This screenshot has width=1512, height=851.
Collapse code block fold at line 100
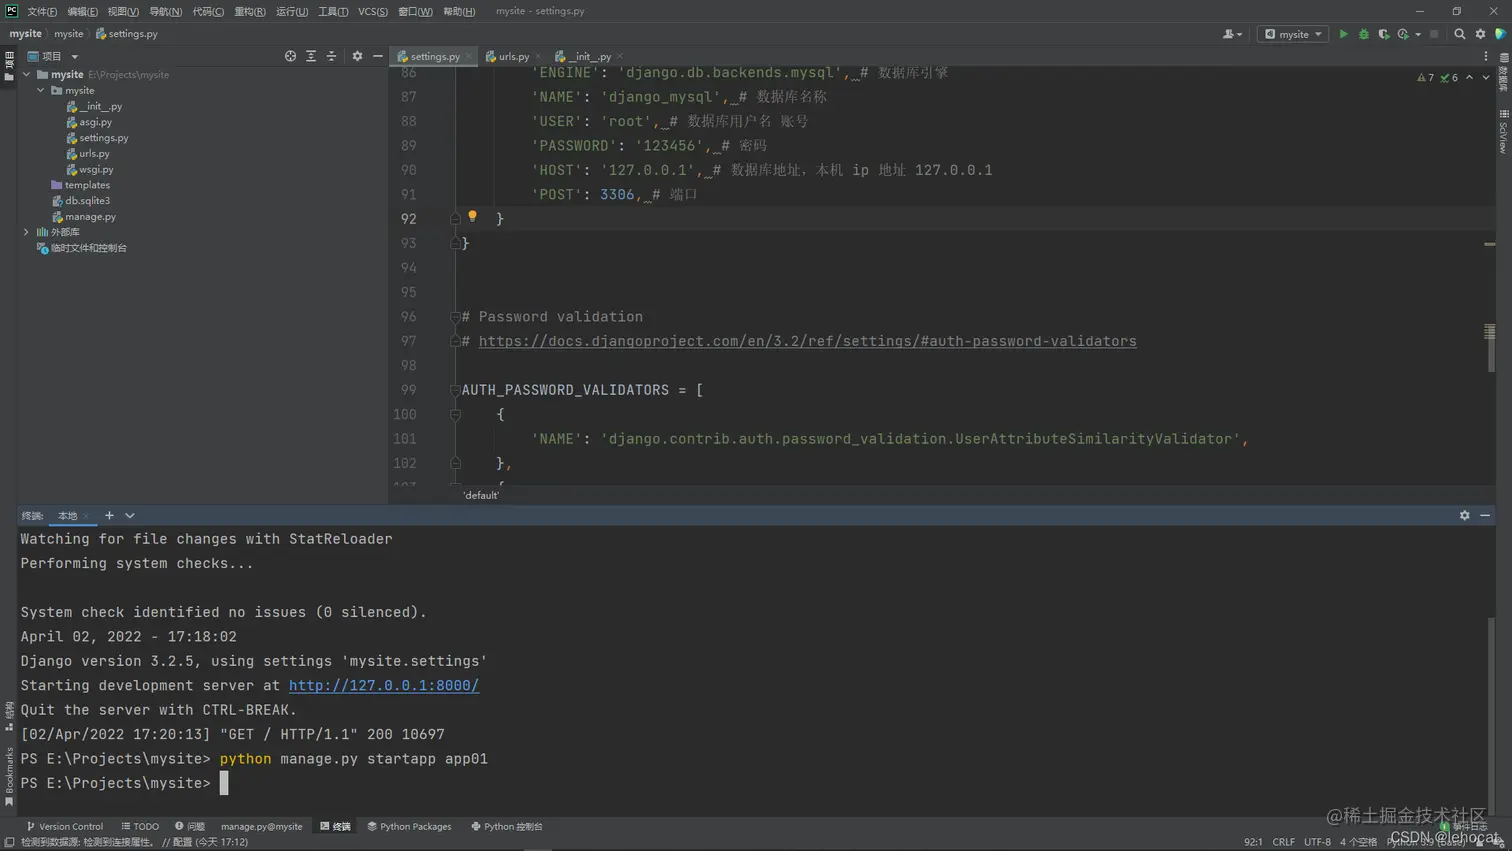click(x=455, y=414)
